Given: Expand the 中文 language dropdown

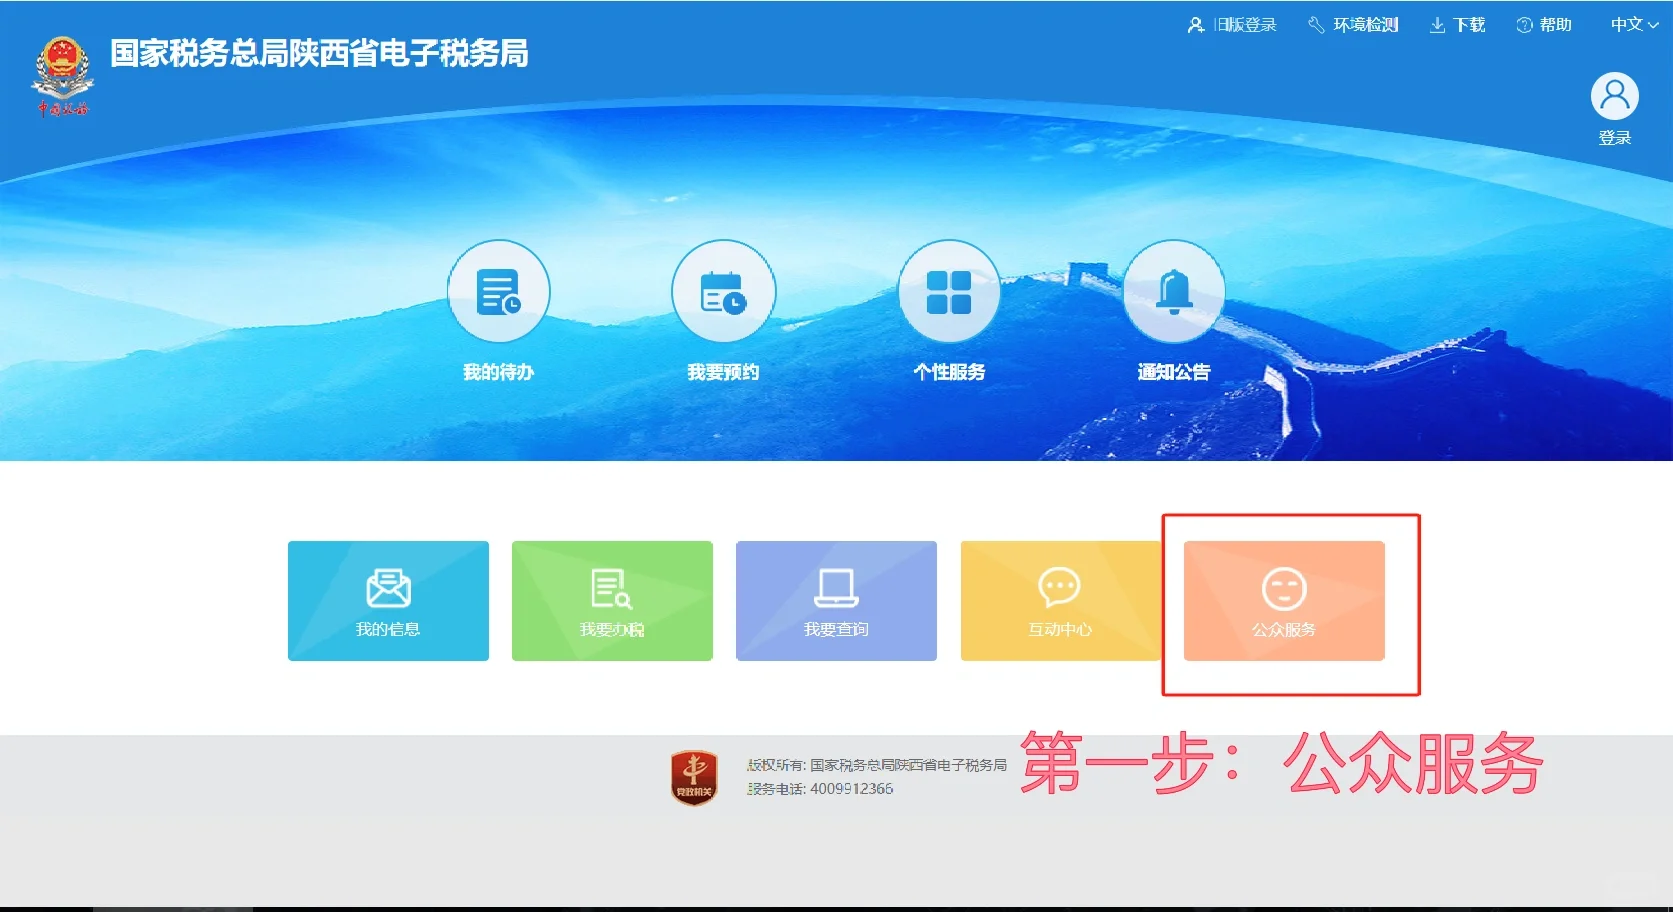Looking at the screenshot, I should pyautogui.click(x=1634, y=25).
